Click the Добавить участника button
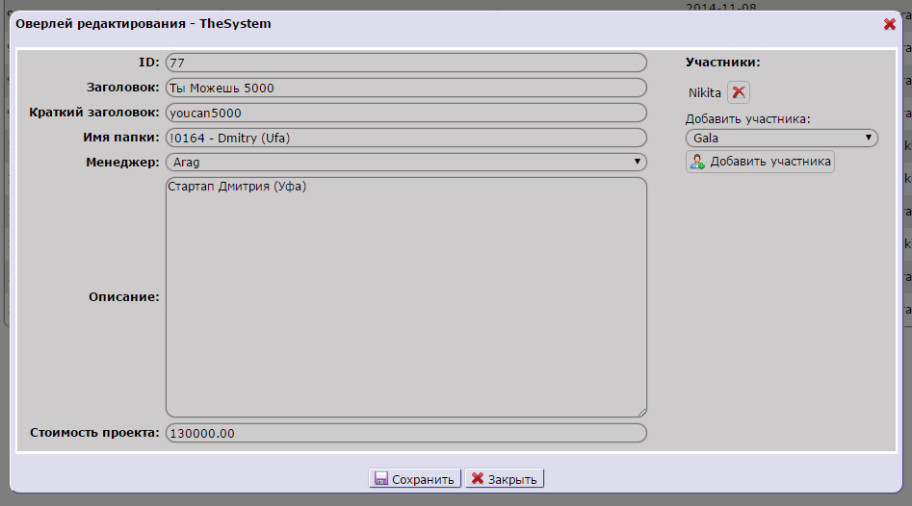Screen dimensions: 912x506 click(x=760, y=161)
